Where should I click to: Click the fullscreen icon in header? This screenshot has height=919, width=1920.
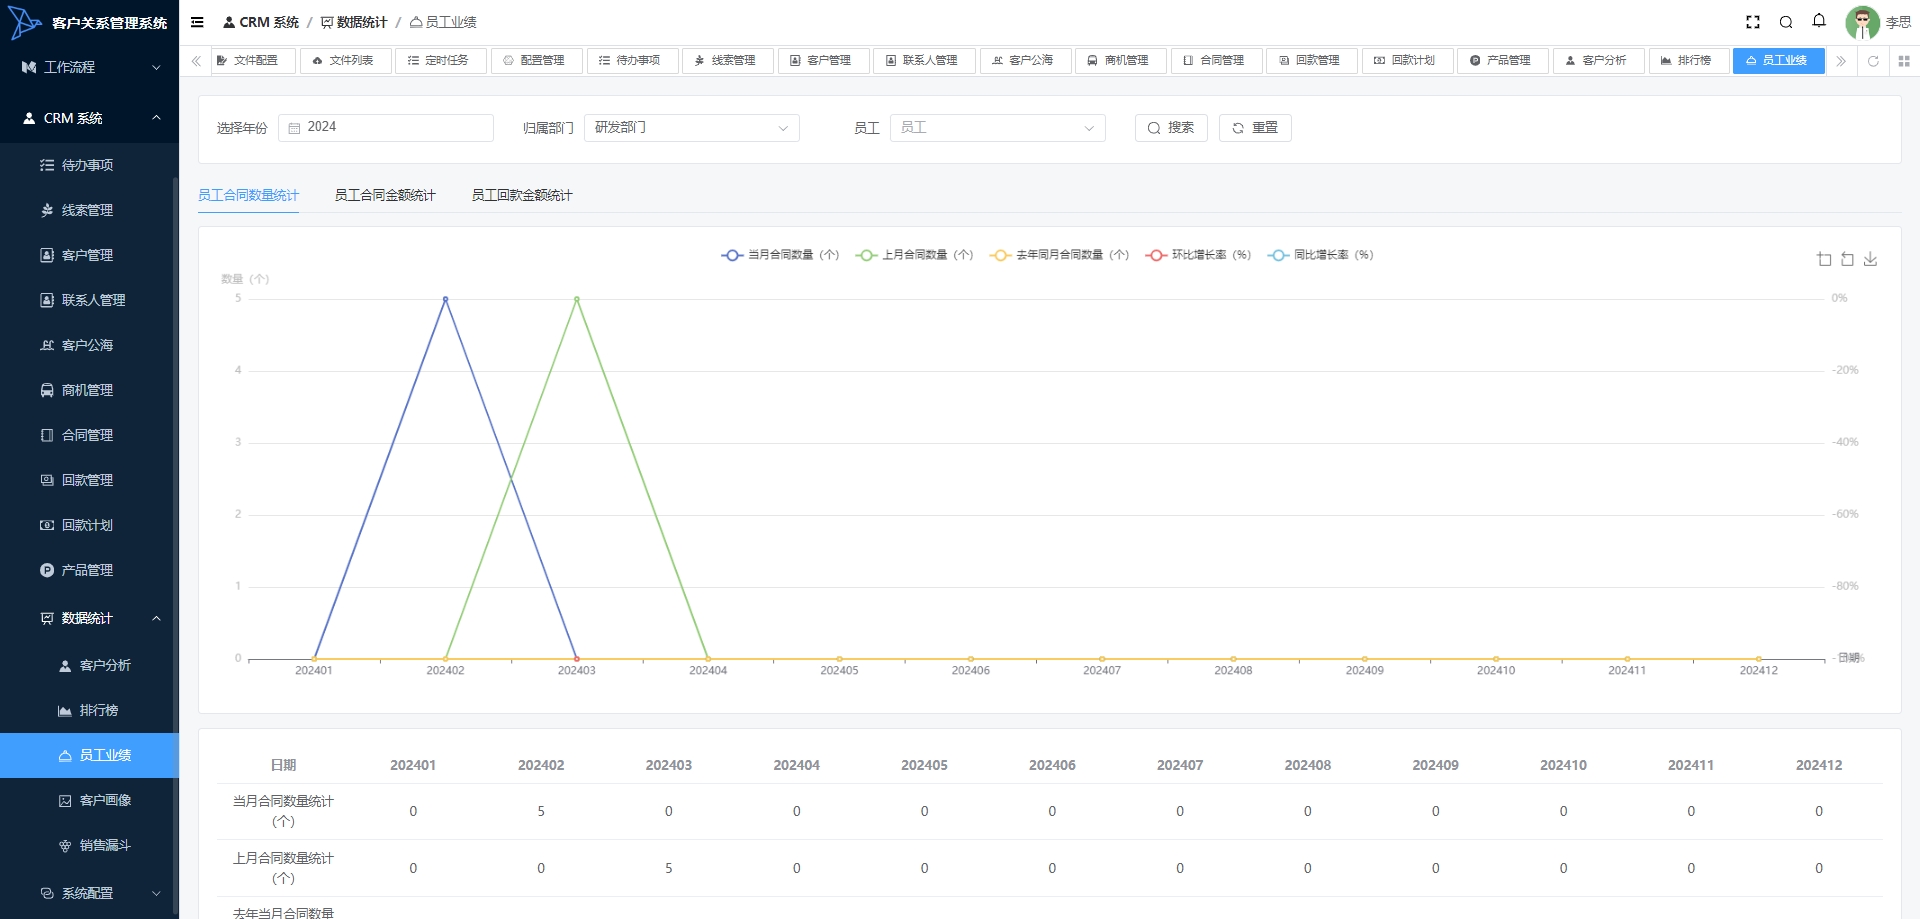[x=1752, y=22]
